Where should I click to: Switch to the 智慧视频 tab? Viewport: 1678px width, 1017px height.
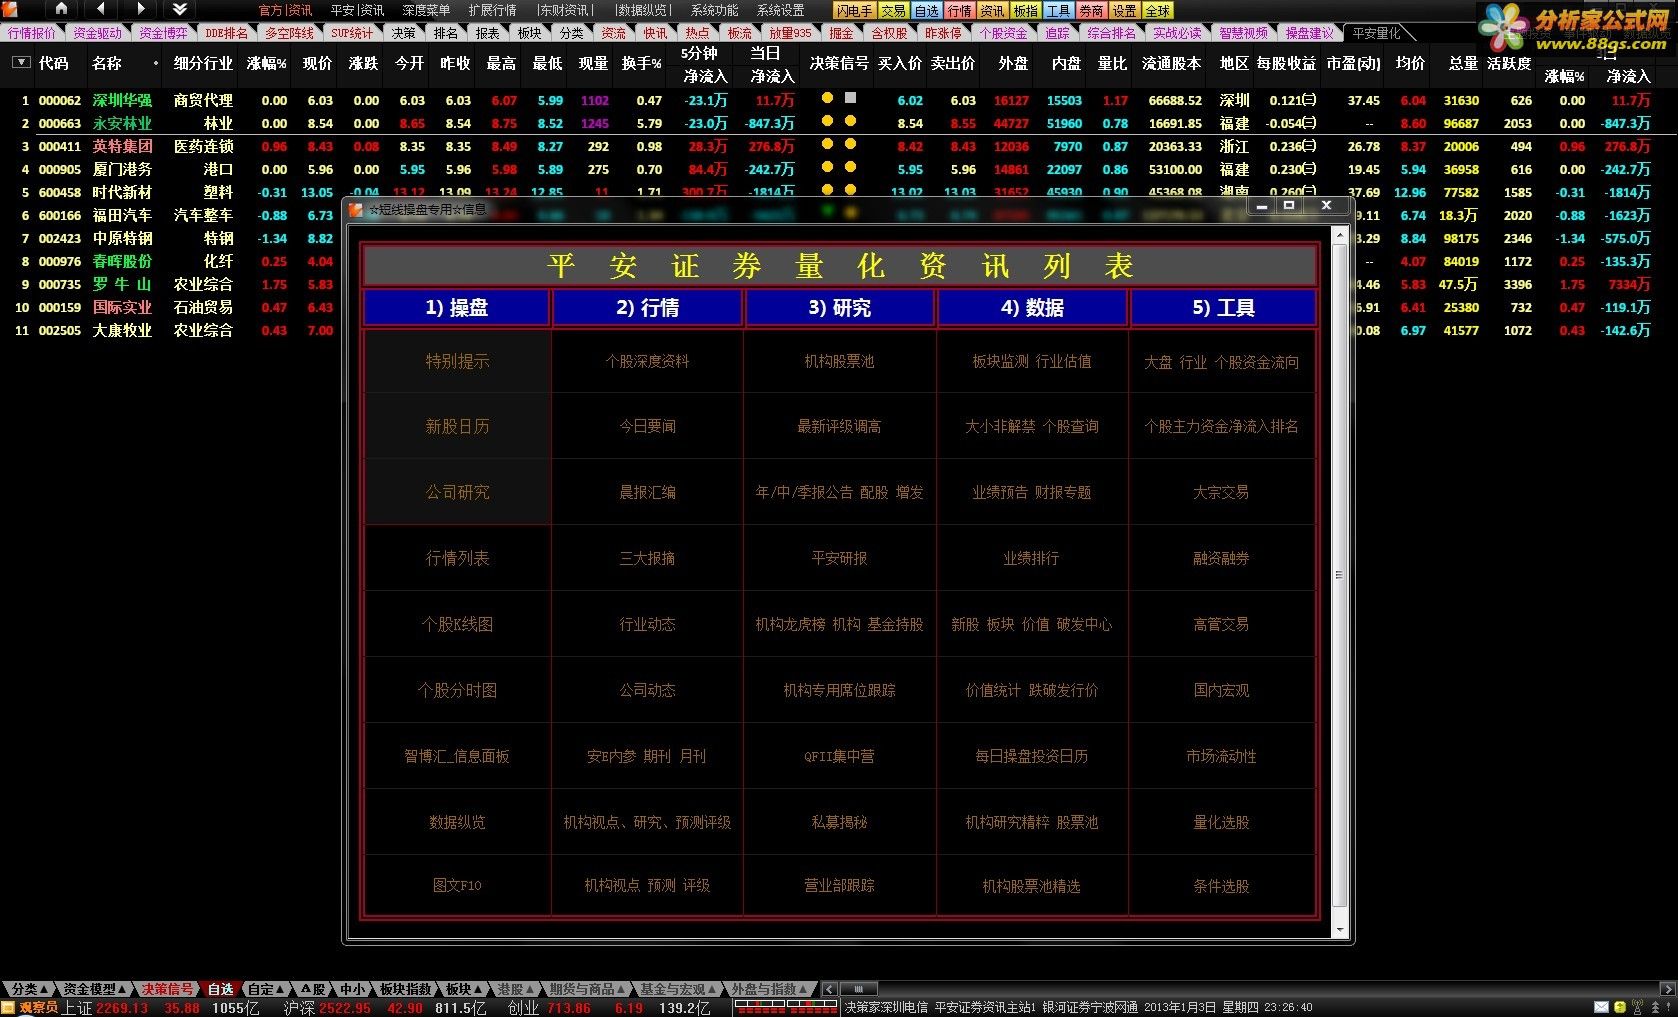[1243, 33]
